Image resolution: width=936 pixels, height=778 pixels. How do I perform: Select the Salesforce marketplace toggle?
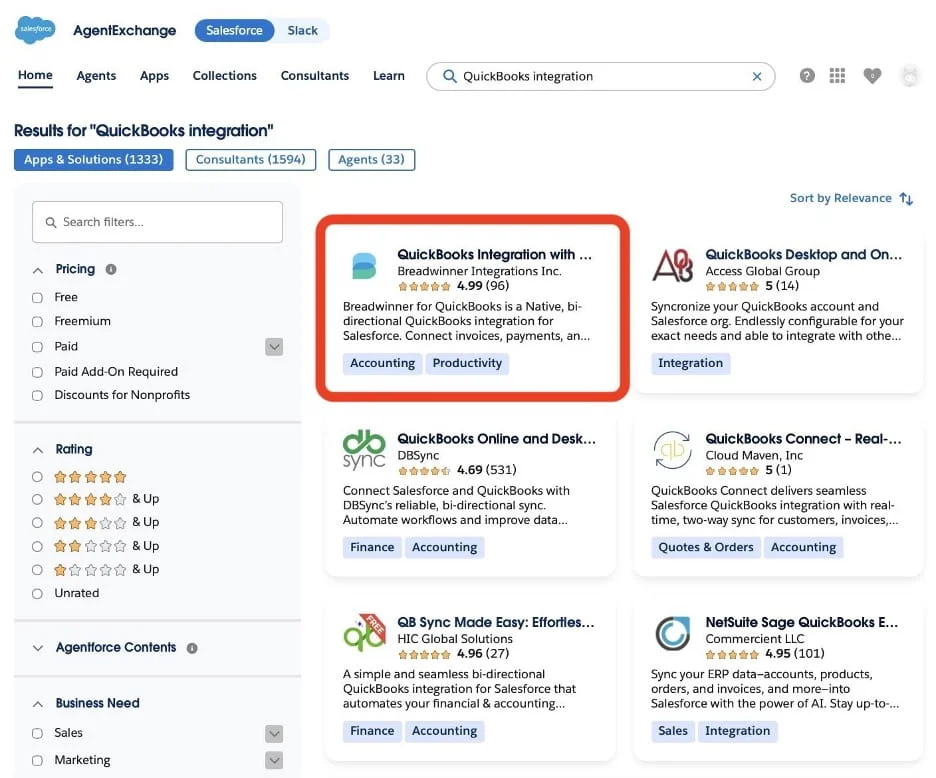click(234, 30)
